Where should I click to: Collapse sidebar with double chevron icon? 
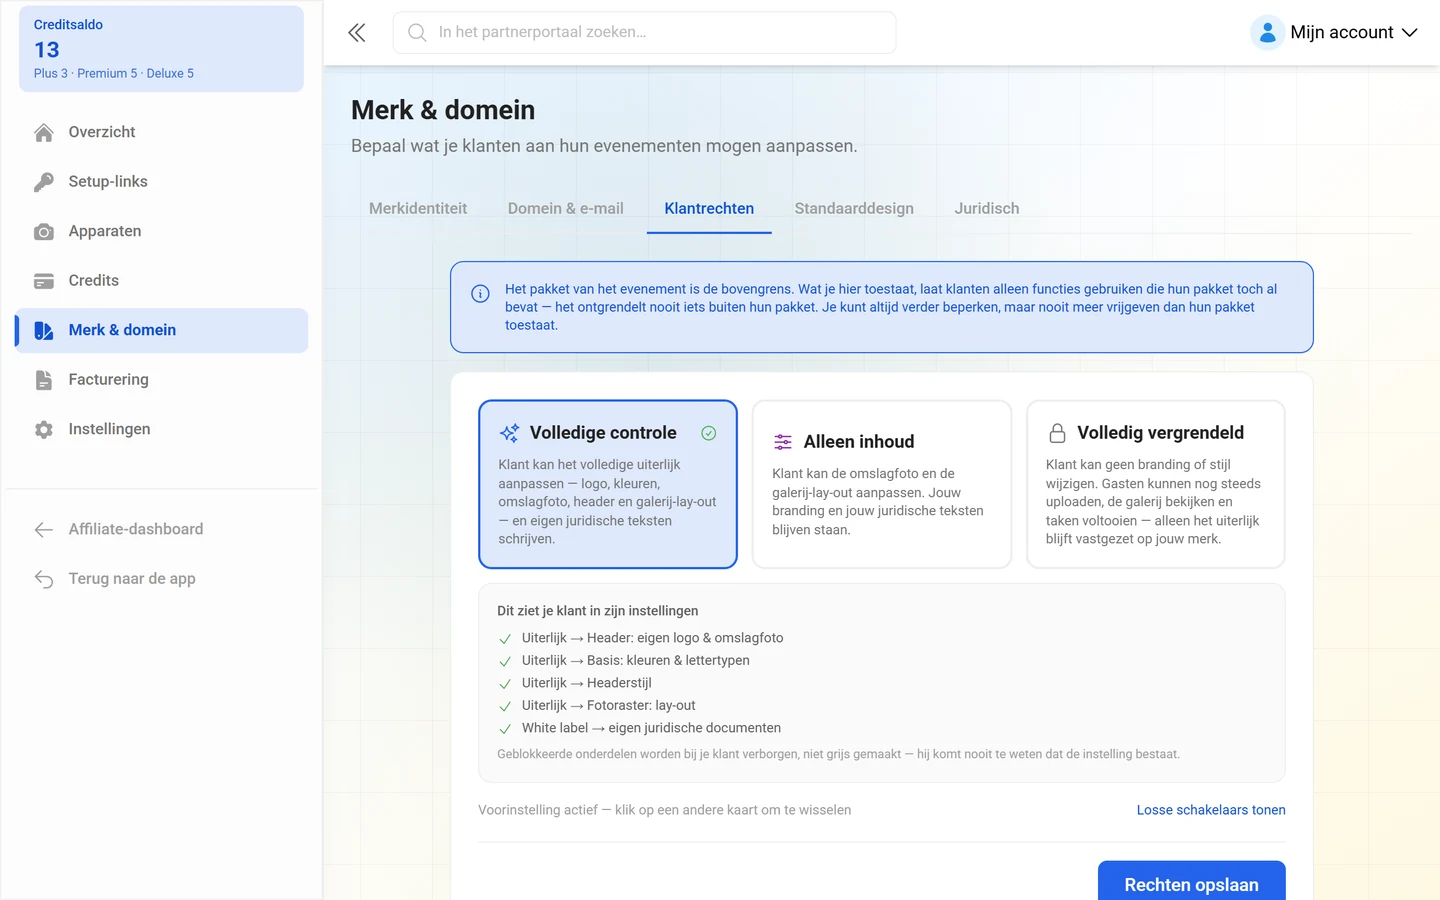tap(357, 32)
